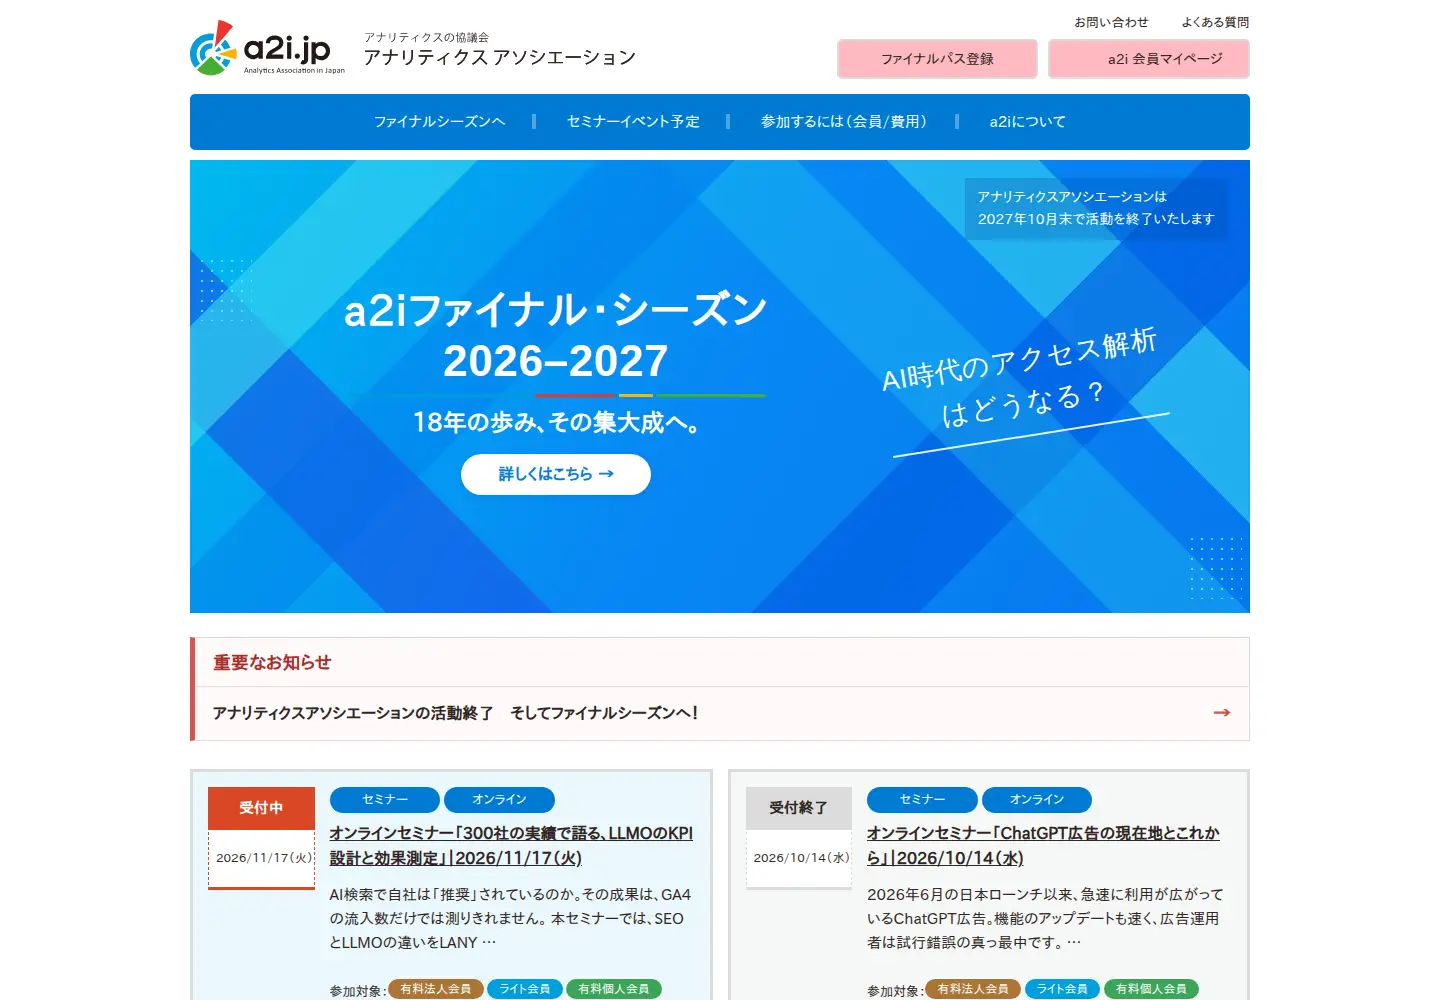Viewport: 1440px width, 1000px height.
Task: Click 受付終了 status badge
Action: tap(799, 808)
